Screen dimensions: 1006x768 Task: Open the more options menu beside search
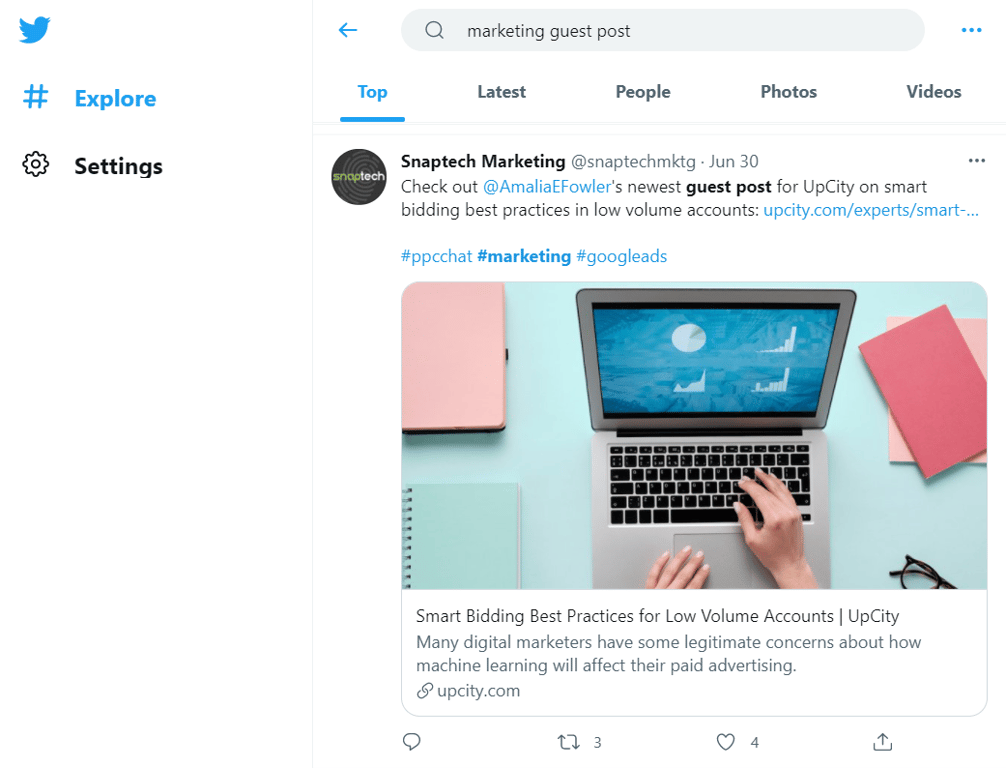tap(971, 30)
